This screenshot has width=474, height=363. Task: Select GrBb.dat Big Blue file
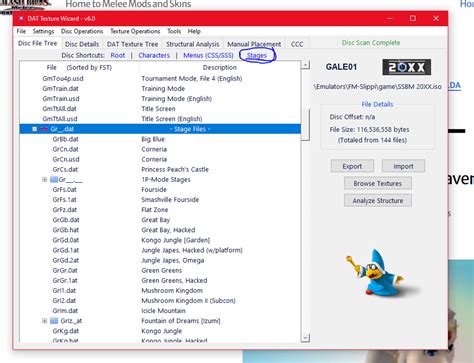click(x=160, y=139)
